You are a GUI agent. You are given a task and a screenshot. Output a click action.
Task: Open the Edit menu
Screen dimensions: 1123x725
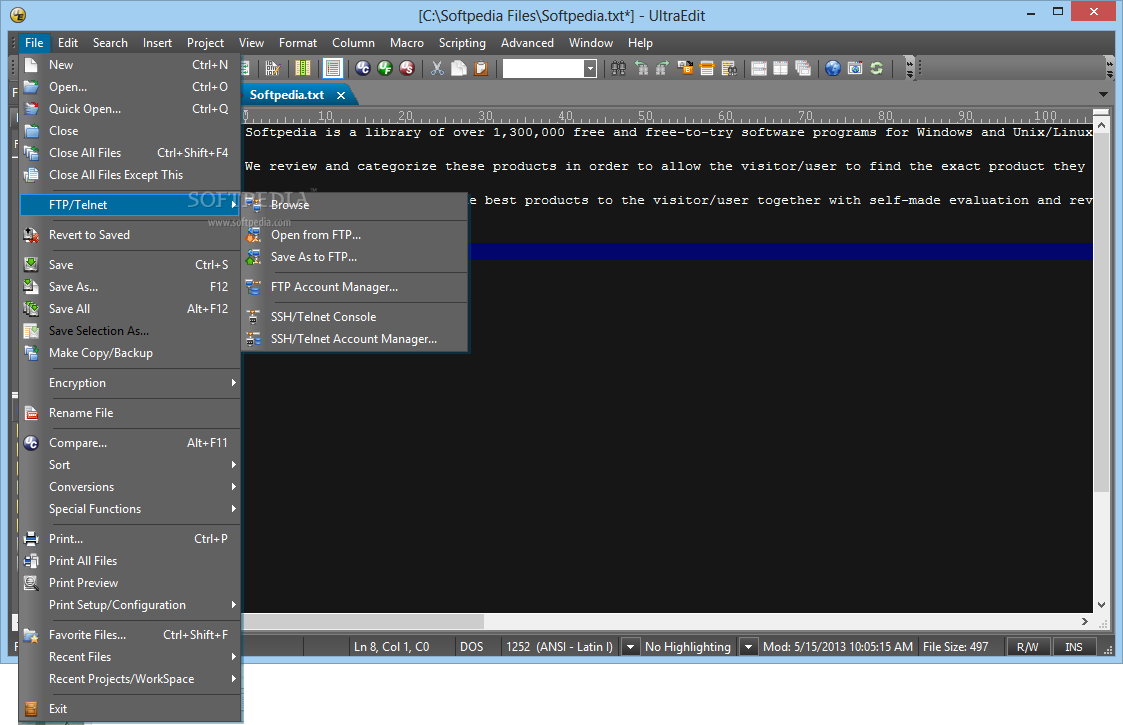coord(68,43)
